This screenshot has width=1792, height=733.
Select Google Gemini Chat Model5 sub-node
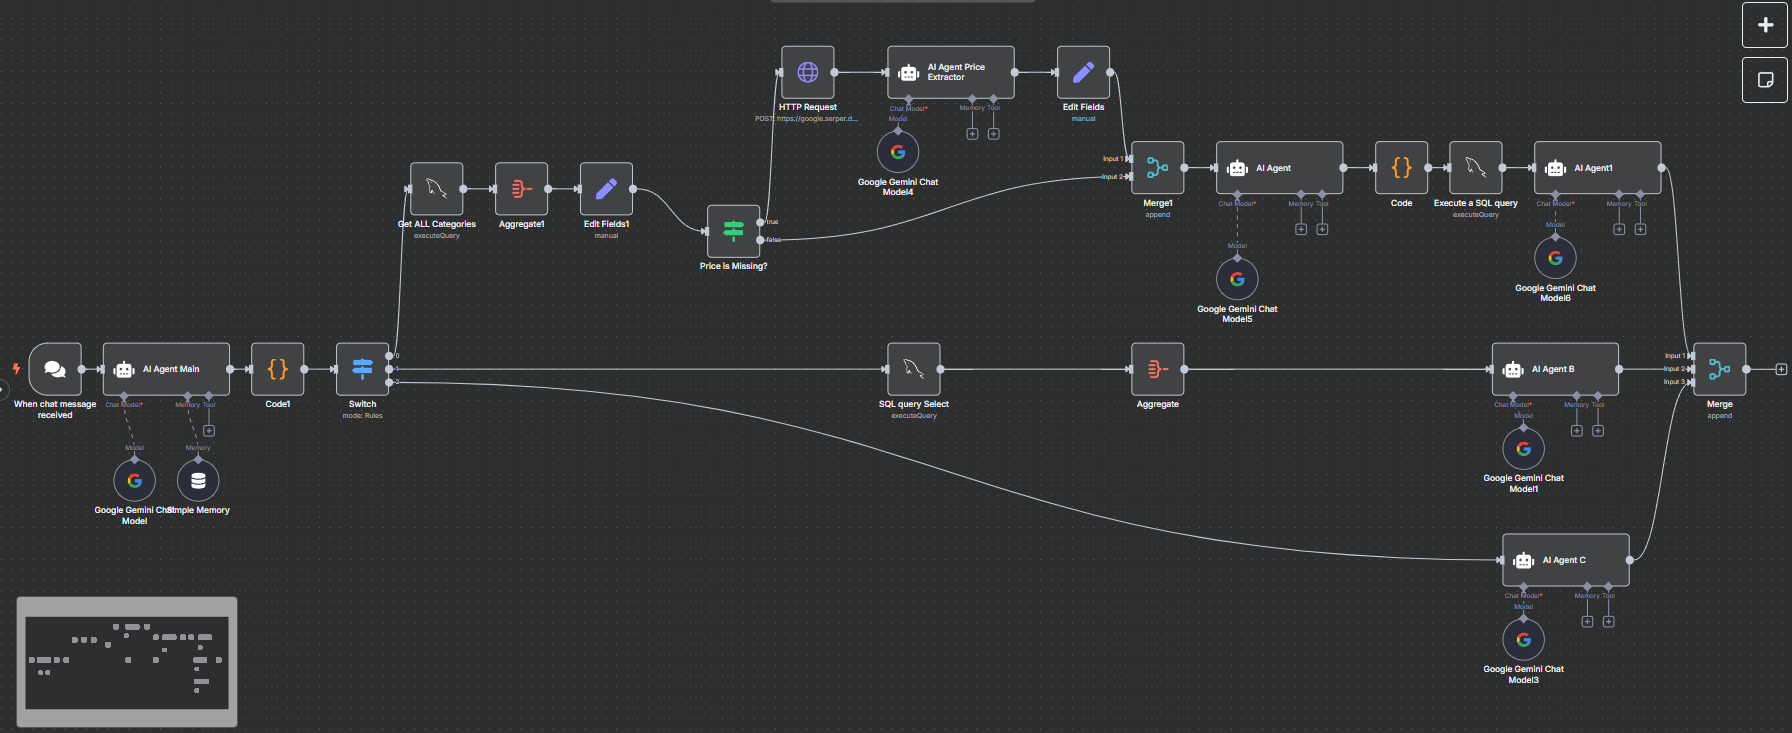1237,279
